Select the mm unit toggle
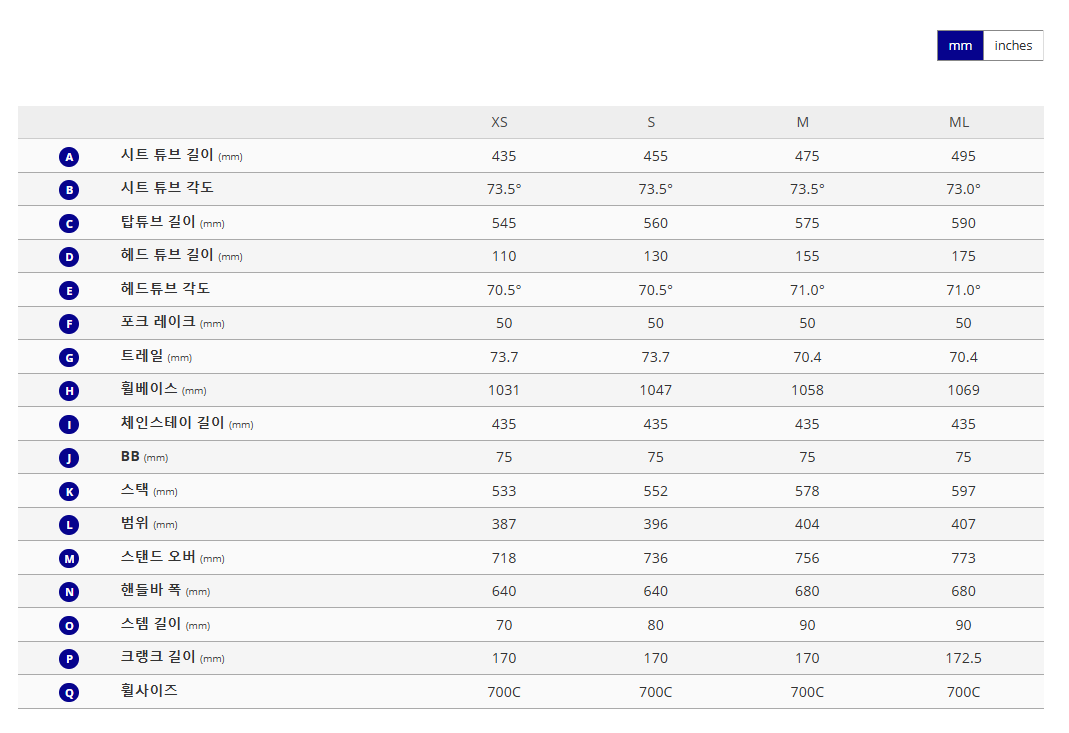This screenshot has height=733, width=1069. 960,46
